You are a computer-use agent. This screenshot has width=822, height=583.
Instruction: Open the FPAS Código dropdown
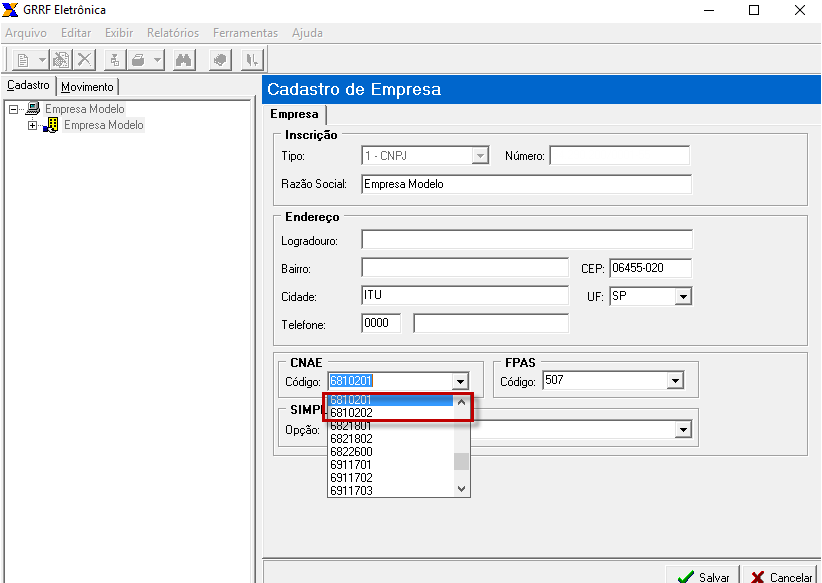pos(675,381)
